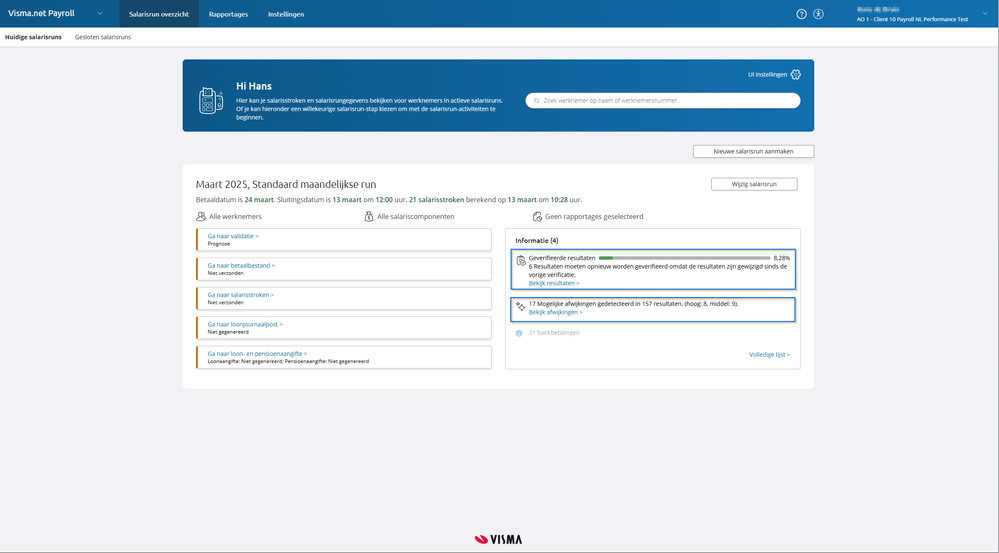Expand the Visma.net Payroll app switcher chevron
This screenshot has width=999, height=553.
[99, 13]
